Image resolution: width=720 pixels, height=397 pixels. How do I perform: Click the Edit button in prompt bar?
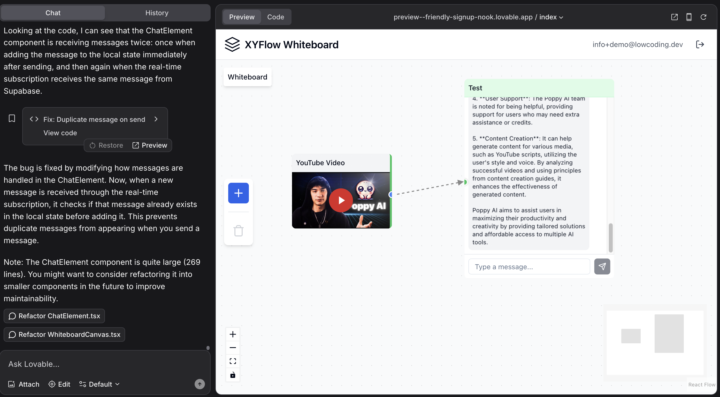[59, 384]
